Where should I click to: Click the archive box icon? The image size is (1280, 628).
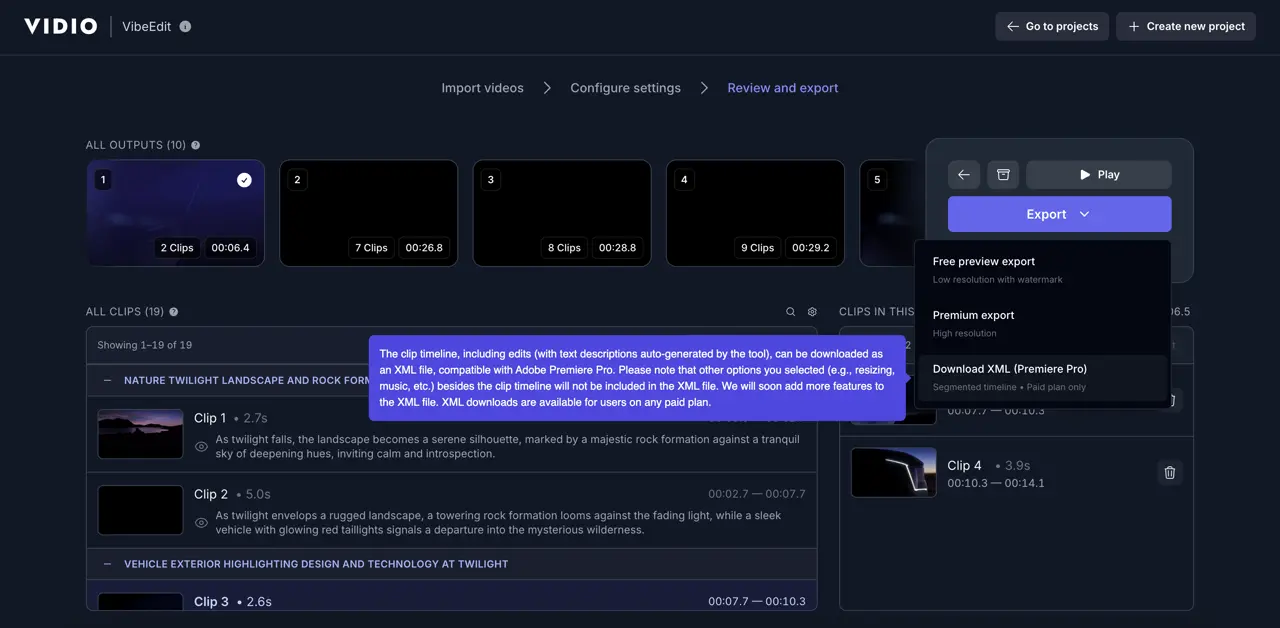pyautogui.click(x=1003, y=174)
